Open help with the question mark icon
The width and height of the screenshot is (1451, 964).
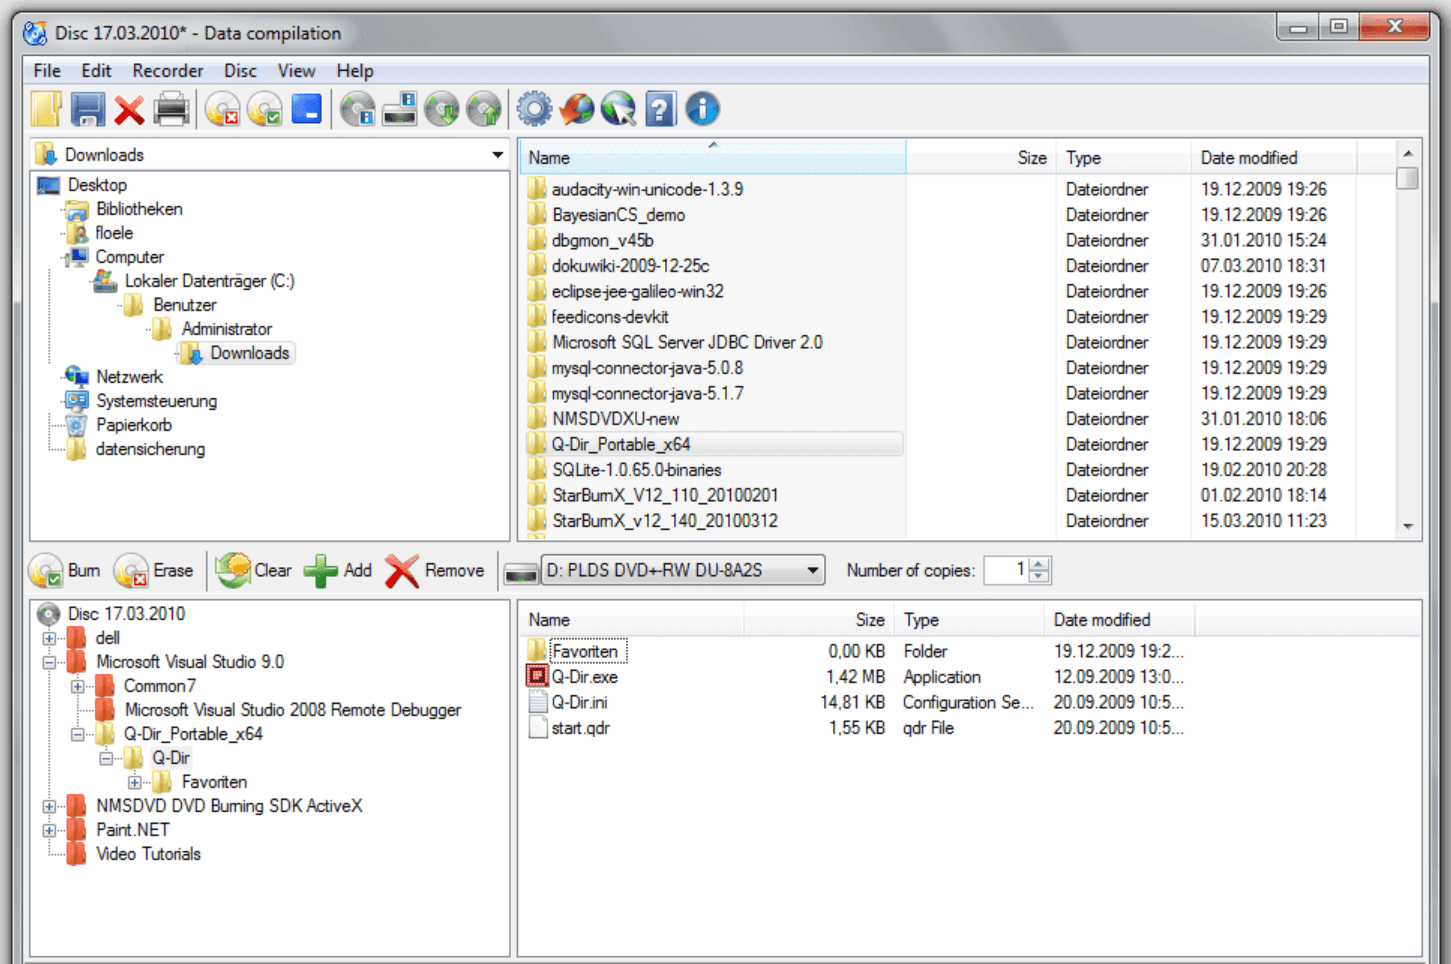pos(661,109)
